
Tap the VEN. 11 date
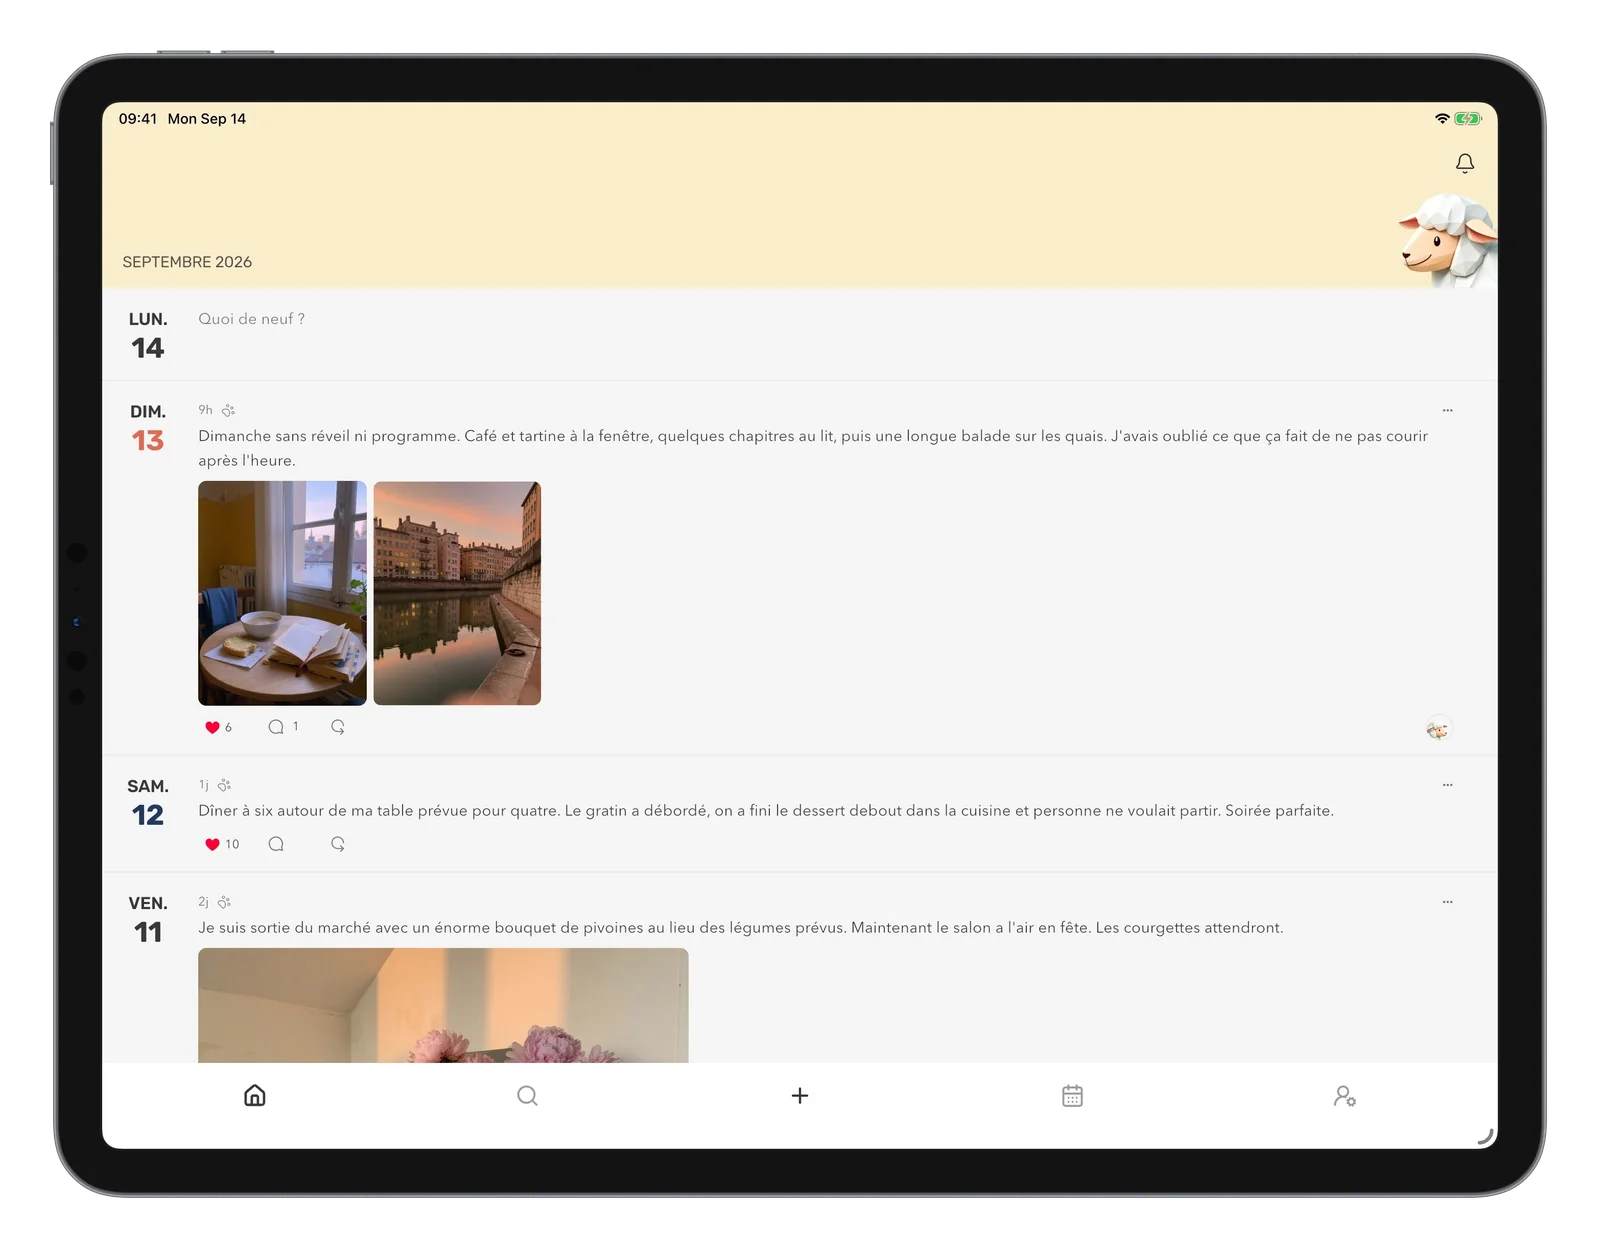pos(148,919)
